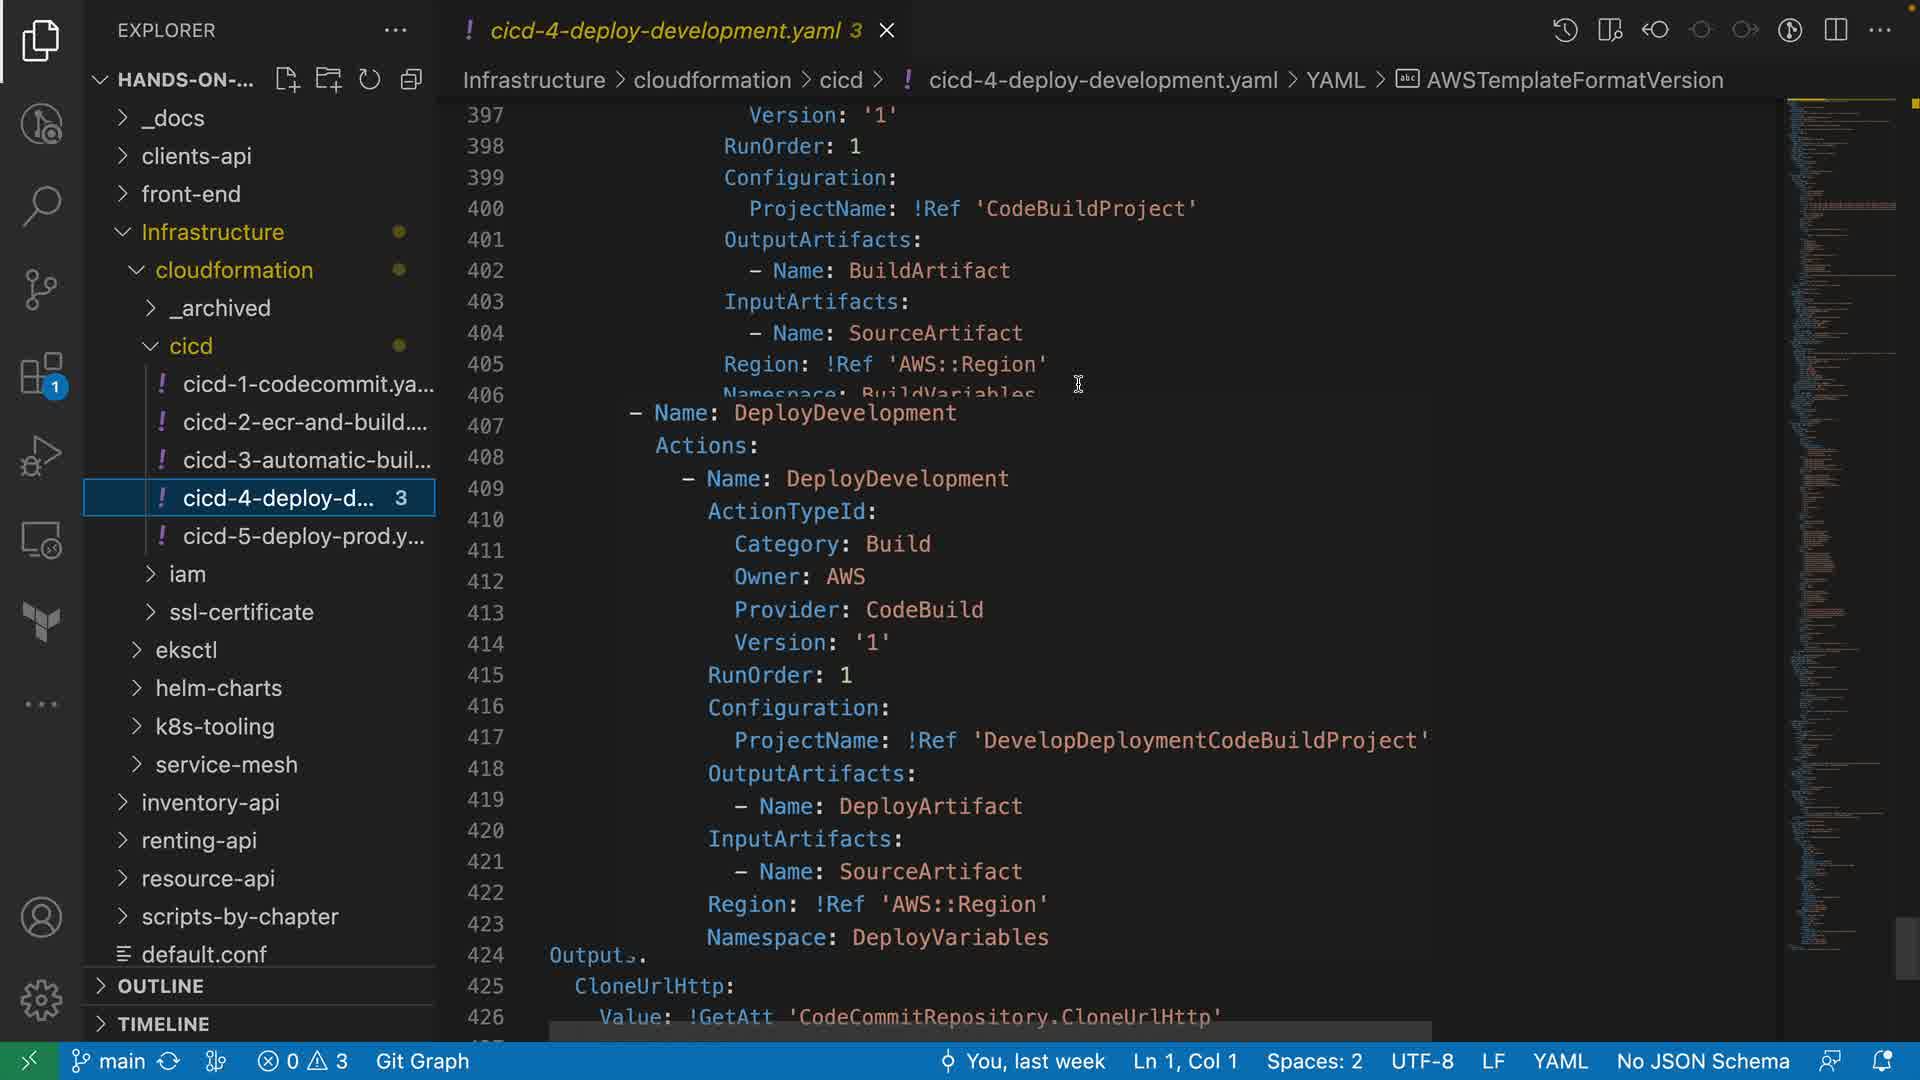The height and width of the screenshot is (1080, 1920).
Task: Collapse the cicd folder
Action: coord(190,346)
